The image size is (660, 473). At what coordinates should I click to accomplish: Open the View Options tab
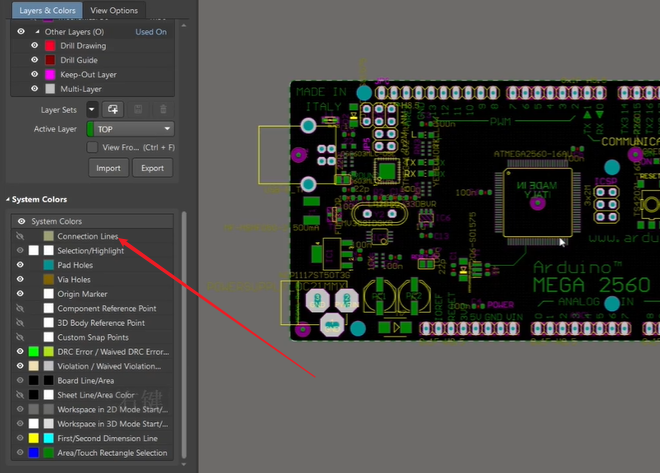114,10
